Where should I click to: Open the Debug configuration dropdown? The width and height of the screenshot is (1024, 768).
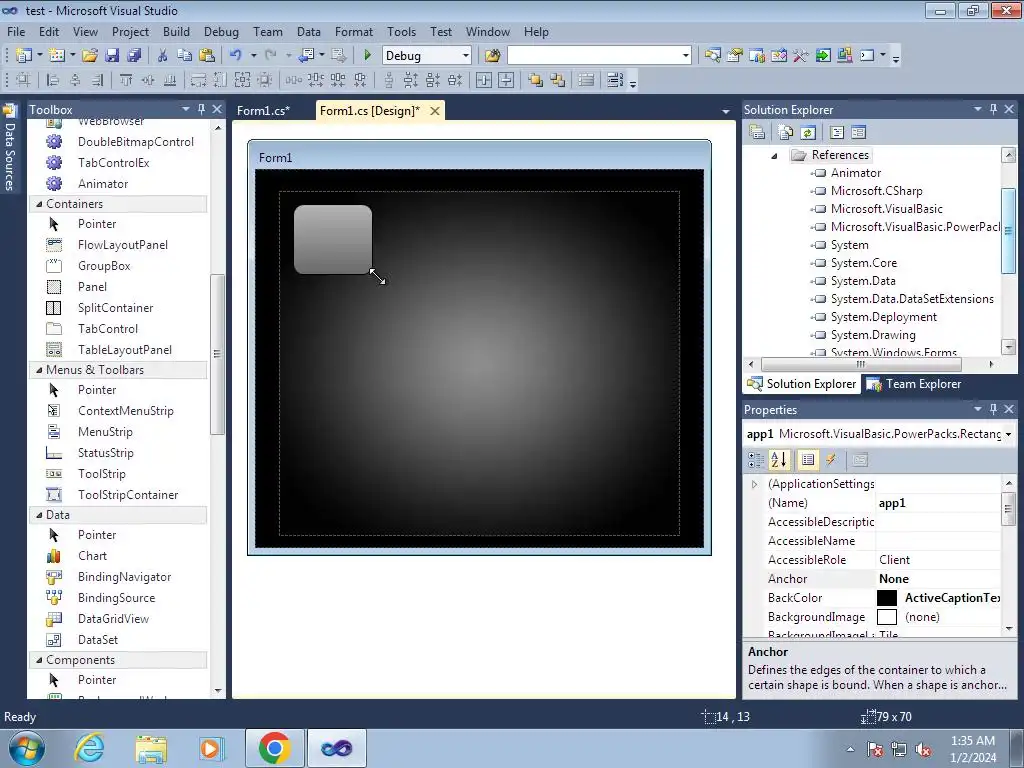tap(466, 56)
